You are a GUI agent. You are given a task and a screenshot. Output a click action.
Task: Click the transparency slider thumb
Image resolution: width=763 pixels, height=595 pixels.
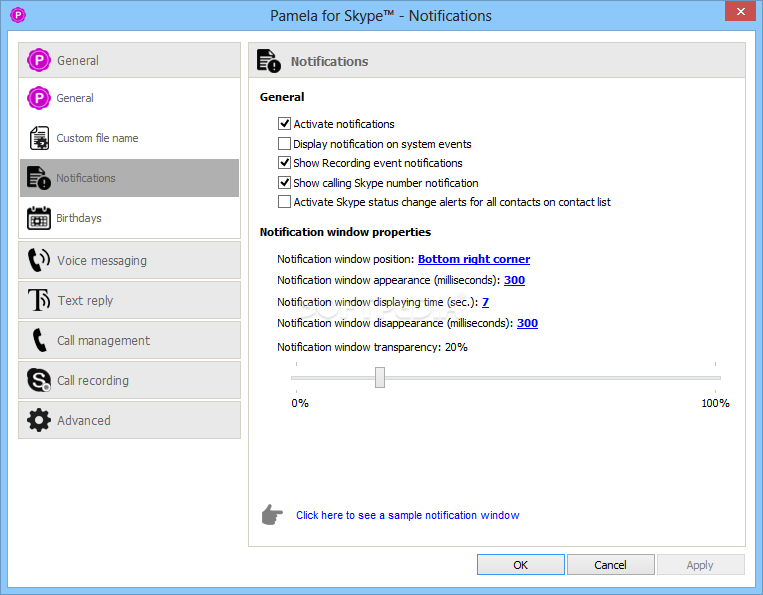[x=380, y=378]
